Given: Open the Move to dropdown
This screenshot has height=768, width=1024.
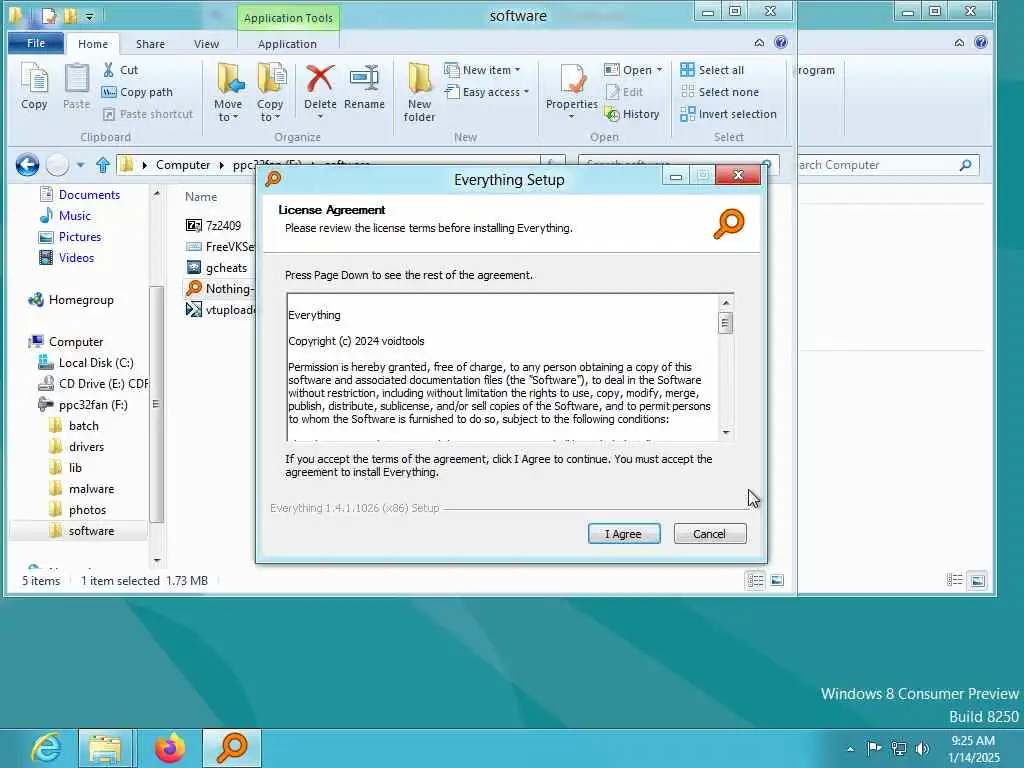Looking at the screenshot, I should point(228,92).
